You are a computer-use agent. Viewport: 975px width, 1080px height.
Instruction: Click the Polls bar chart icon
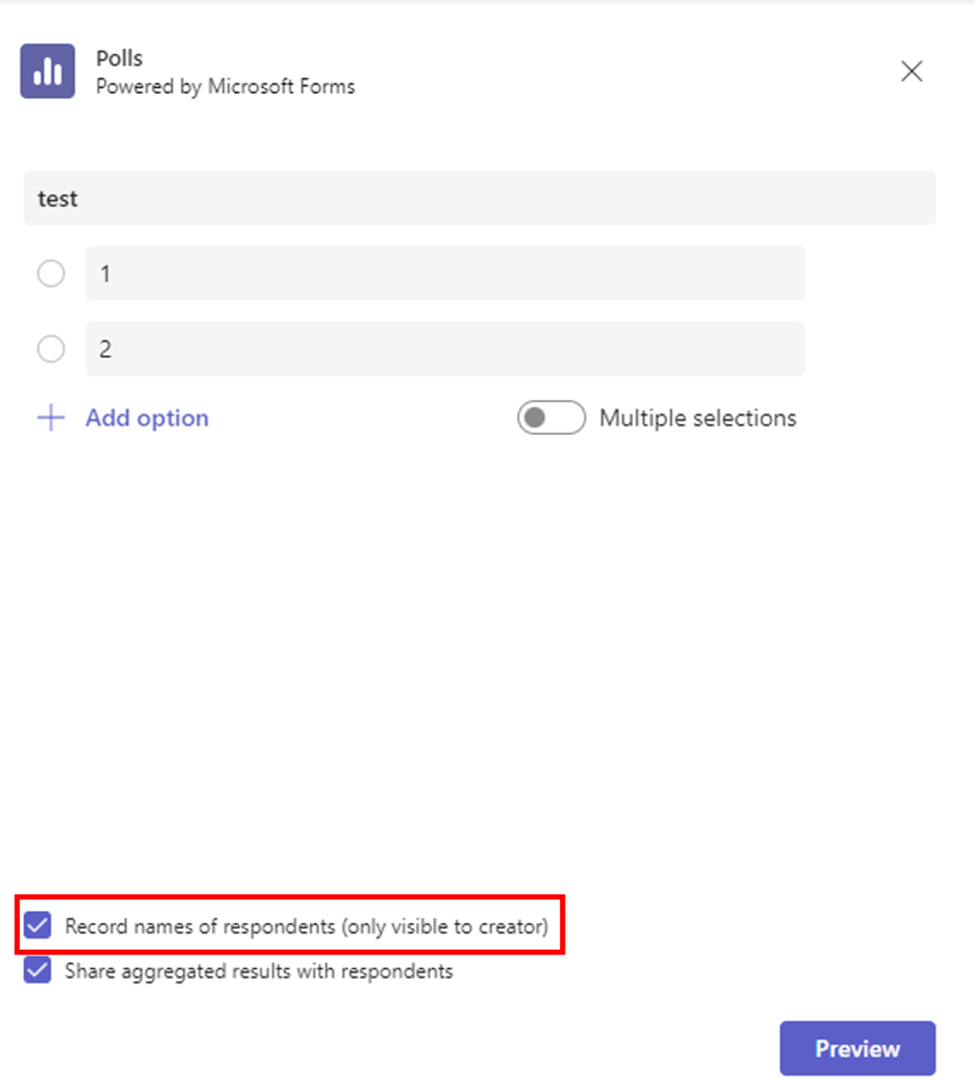(x=47, y=70)
